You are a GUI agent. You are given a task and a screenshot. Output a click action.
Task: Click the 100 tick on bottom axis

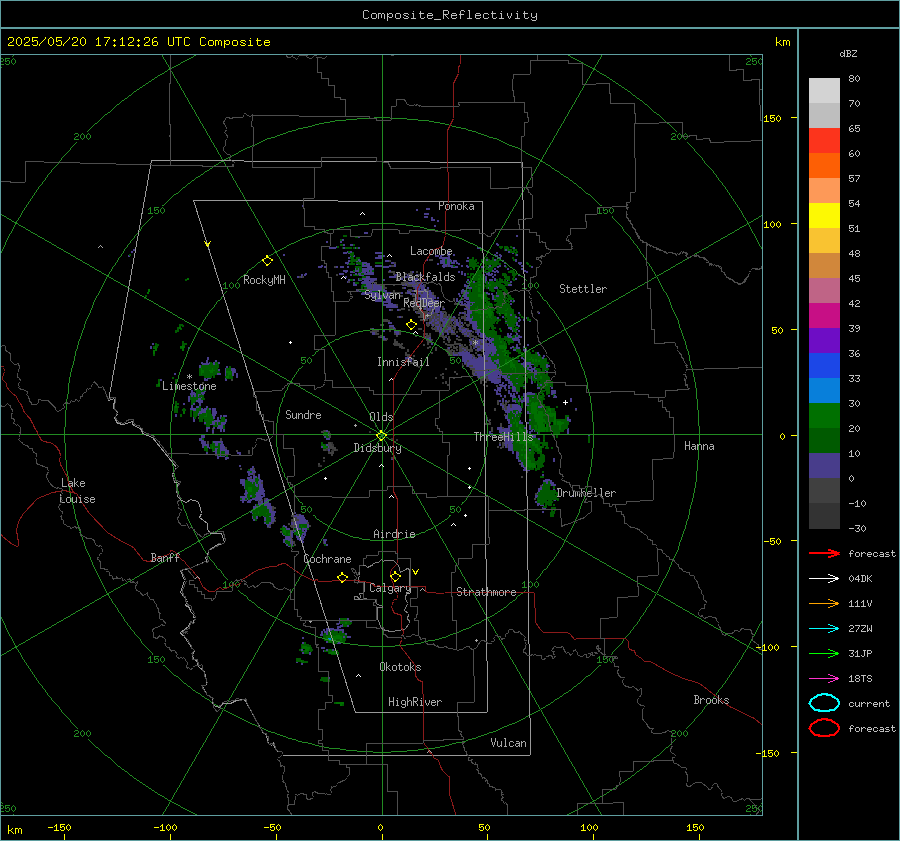[x=589, y=827]
